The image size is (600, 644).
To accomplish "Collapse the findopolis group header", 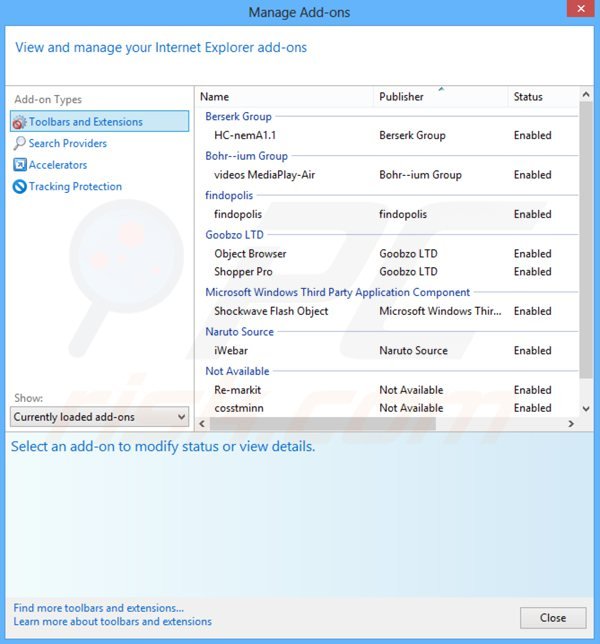I will [x=229, y=196].
